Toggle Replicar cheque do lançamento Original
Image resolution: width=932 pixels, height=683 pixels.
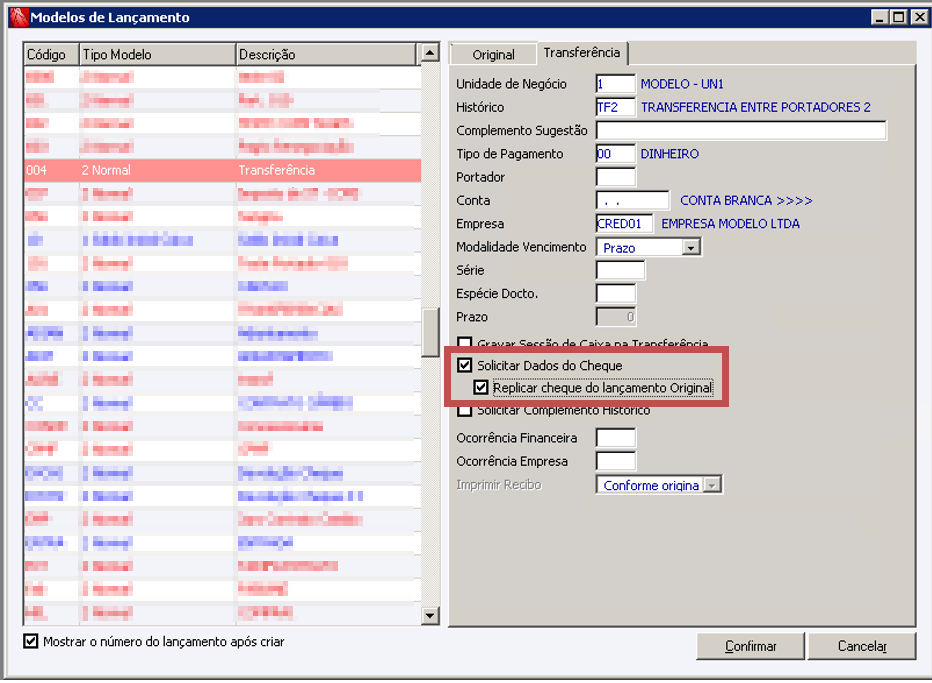pos(481,388)
